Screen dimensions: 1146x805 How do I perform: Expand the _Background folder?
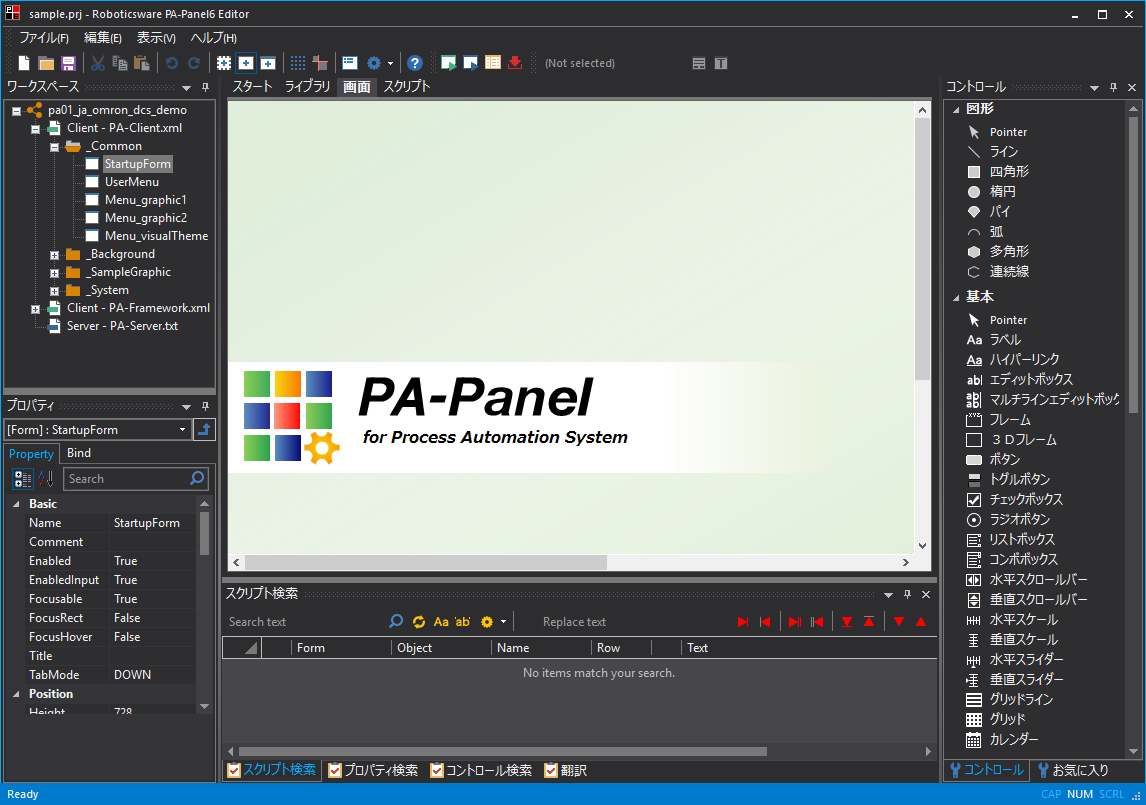click(x=54, y=255)
